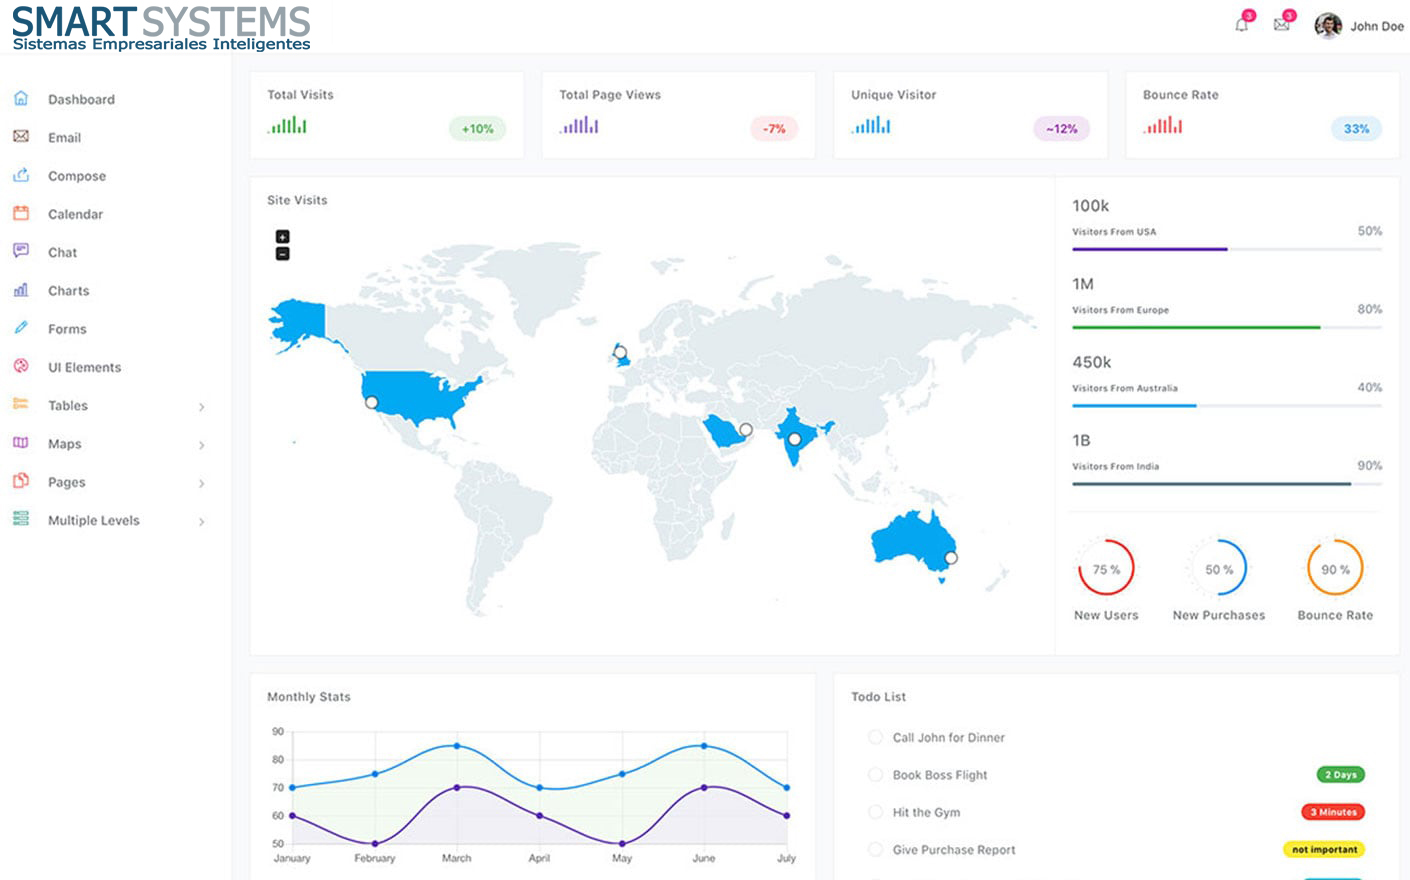Screen dimensions: 1410x880
Task: Click the +10% Total Visits badge
Action: pos(478,128)
